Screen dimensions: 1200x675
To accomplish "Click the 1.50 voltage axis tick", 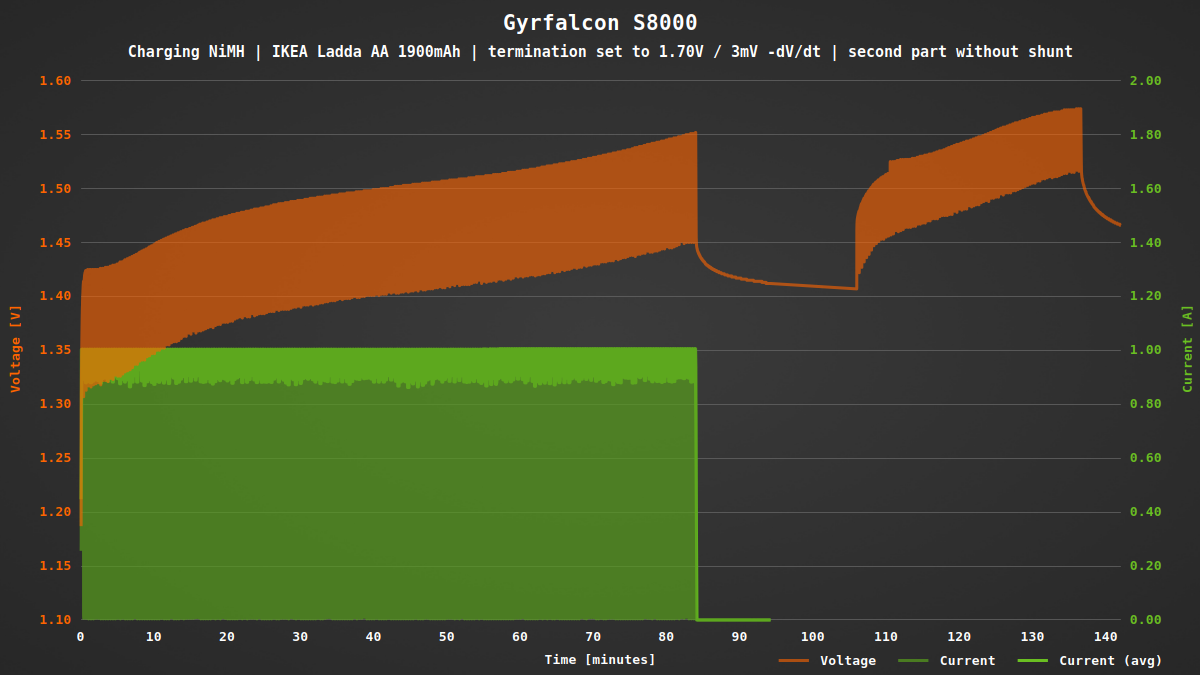I will tap(56, 189).
